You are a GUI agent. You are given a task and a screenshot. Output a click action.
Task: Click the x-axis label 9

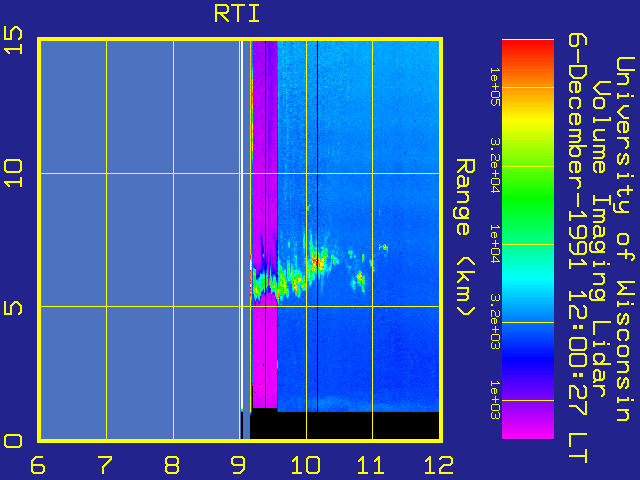coord(238,465)
